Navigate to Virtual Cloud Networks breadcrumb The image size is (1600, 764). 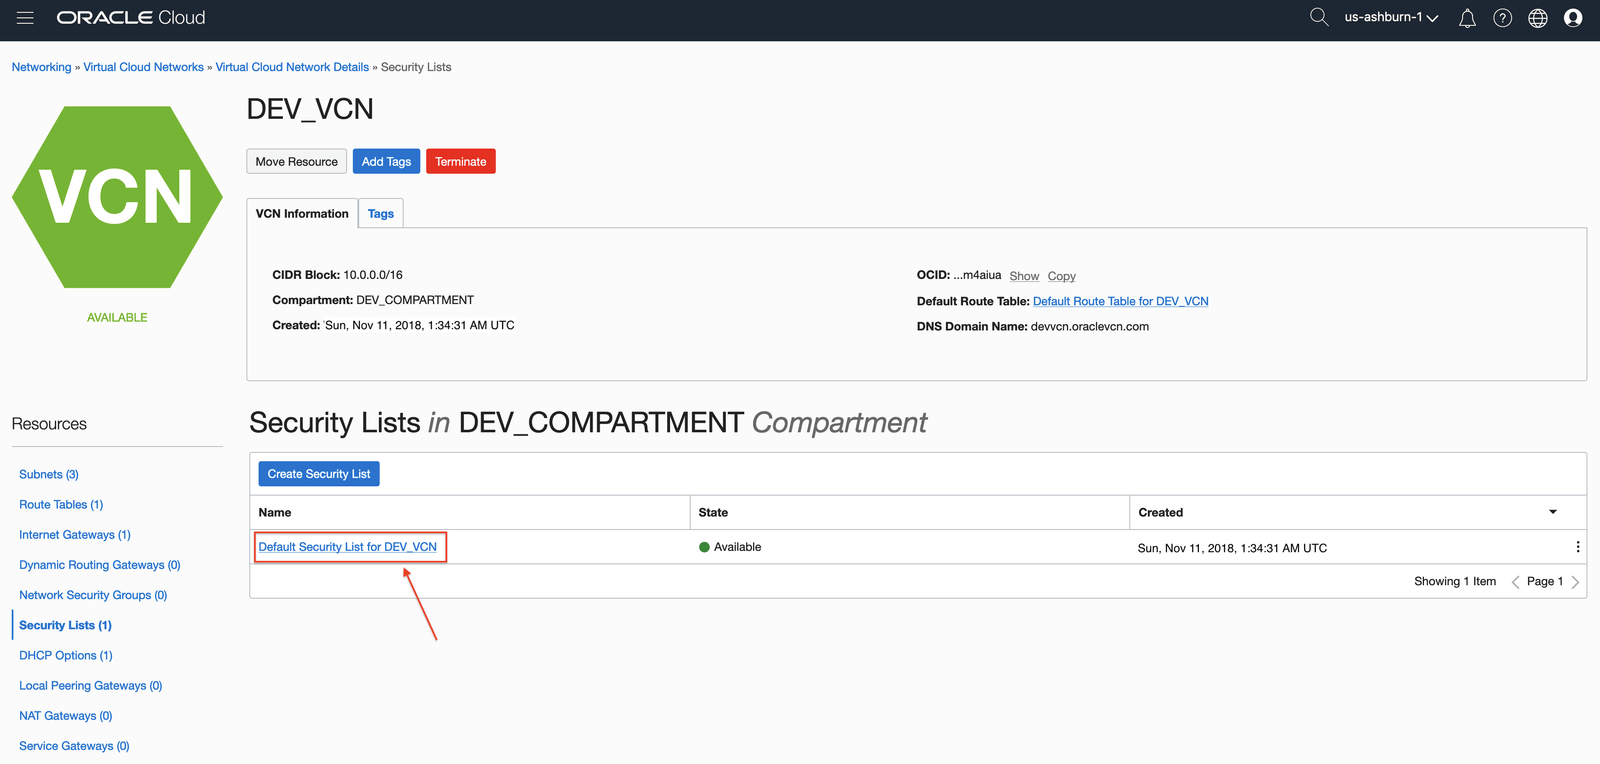tap(143, 67)
